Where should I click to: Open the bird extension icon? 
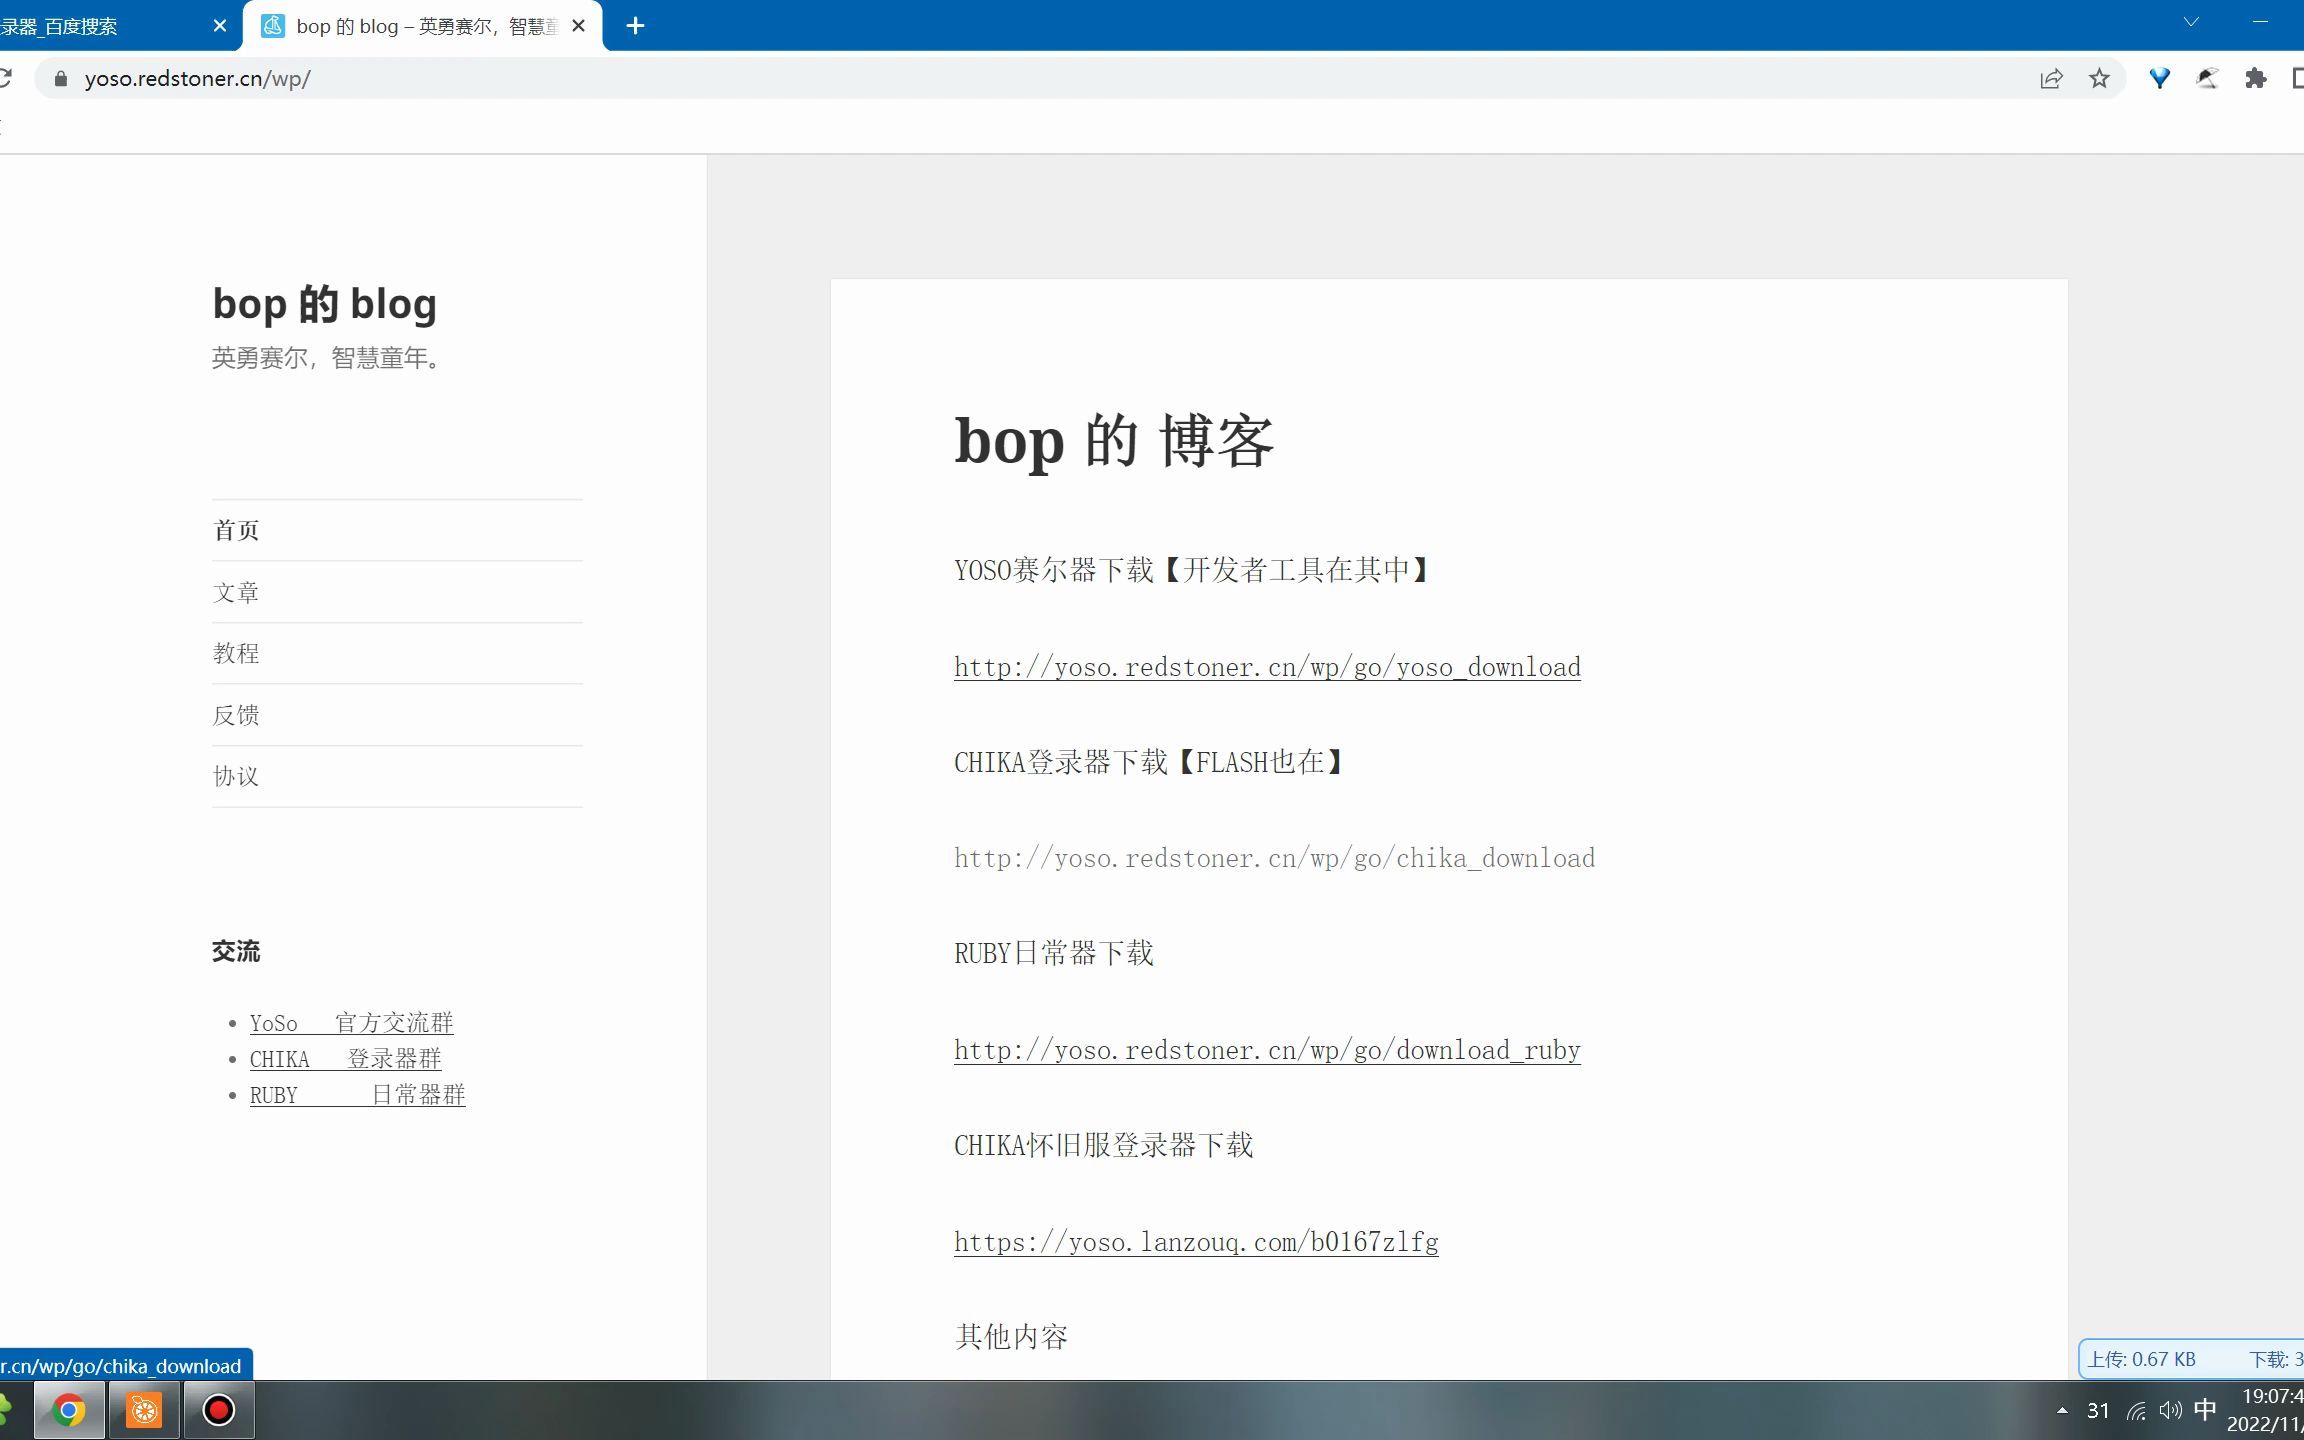(2207, 78)
